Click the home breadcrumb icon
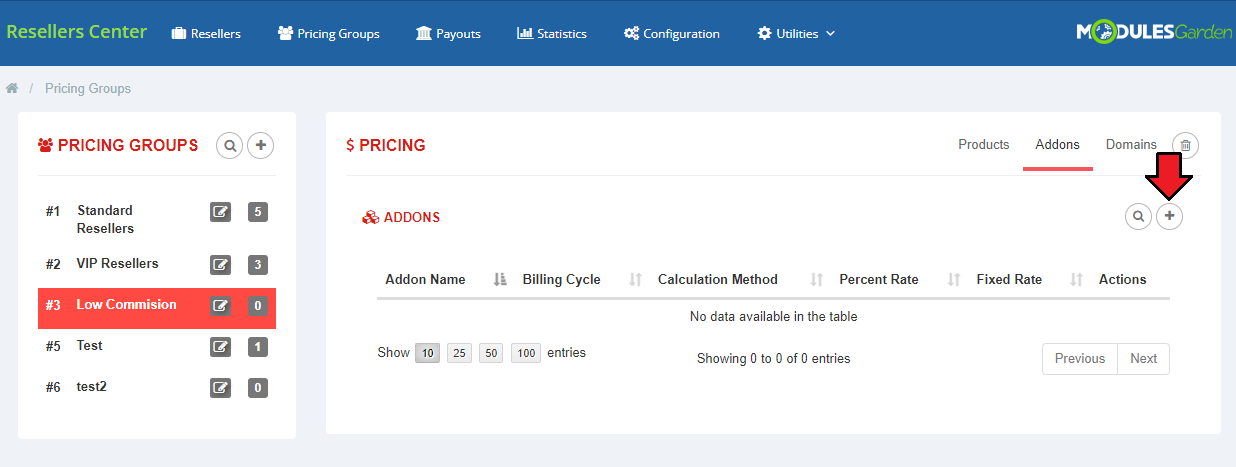The width and height of the screenshot is (1236, 467). pos(12,88)
